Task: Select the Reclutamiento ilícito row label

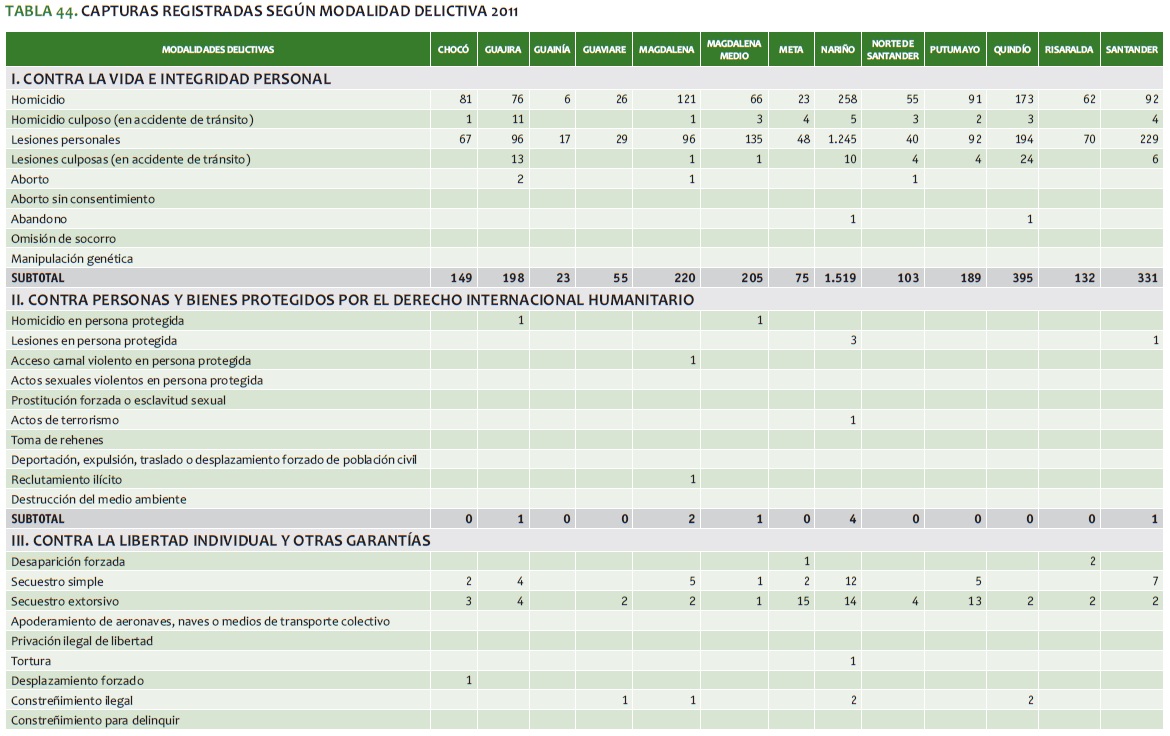Action: [66, 480]
